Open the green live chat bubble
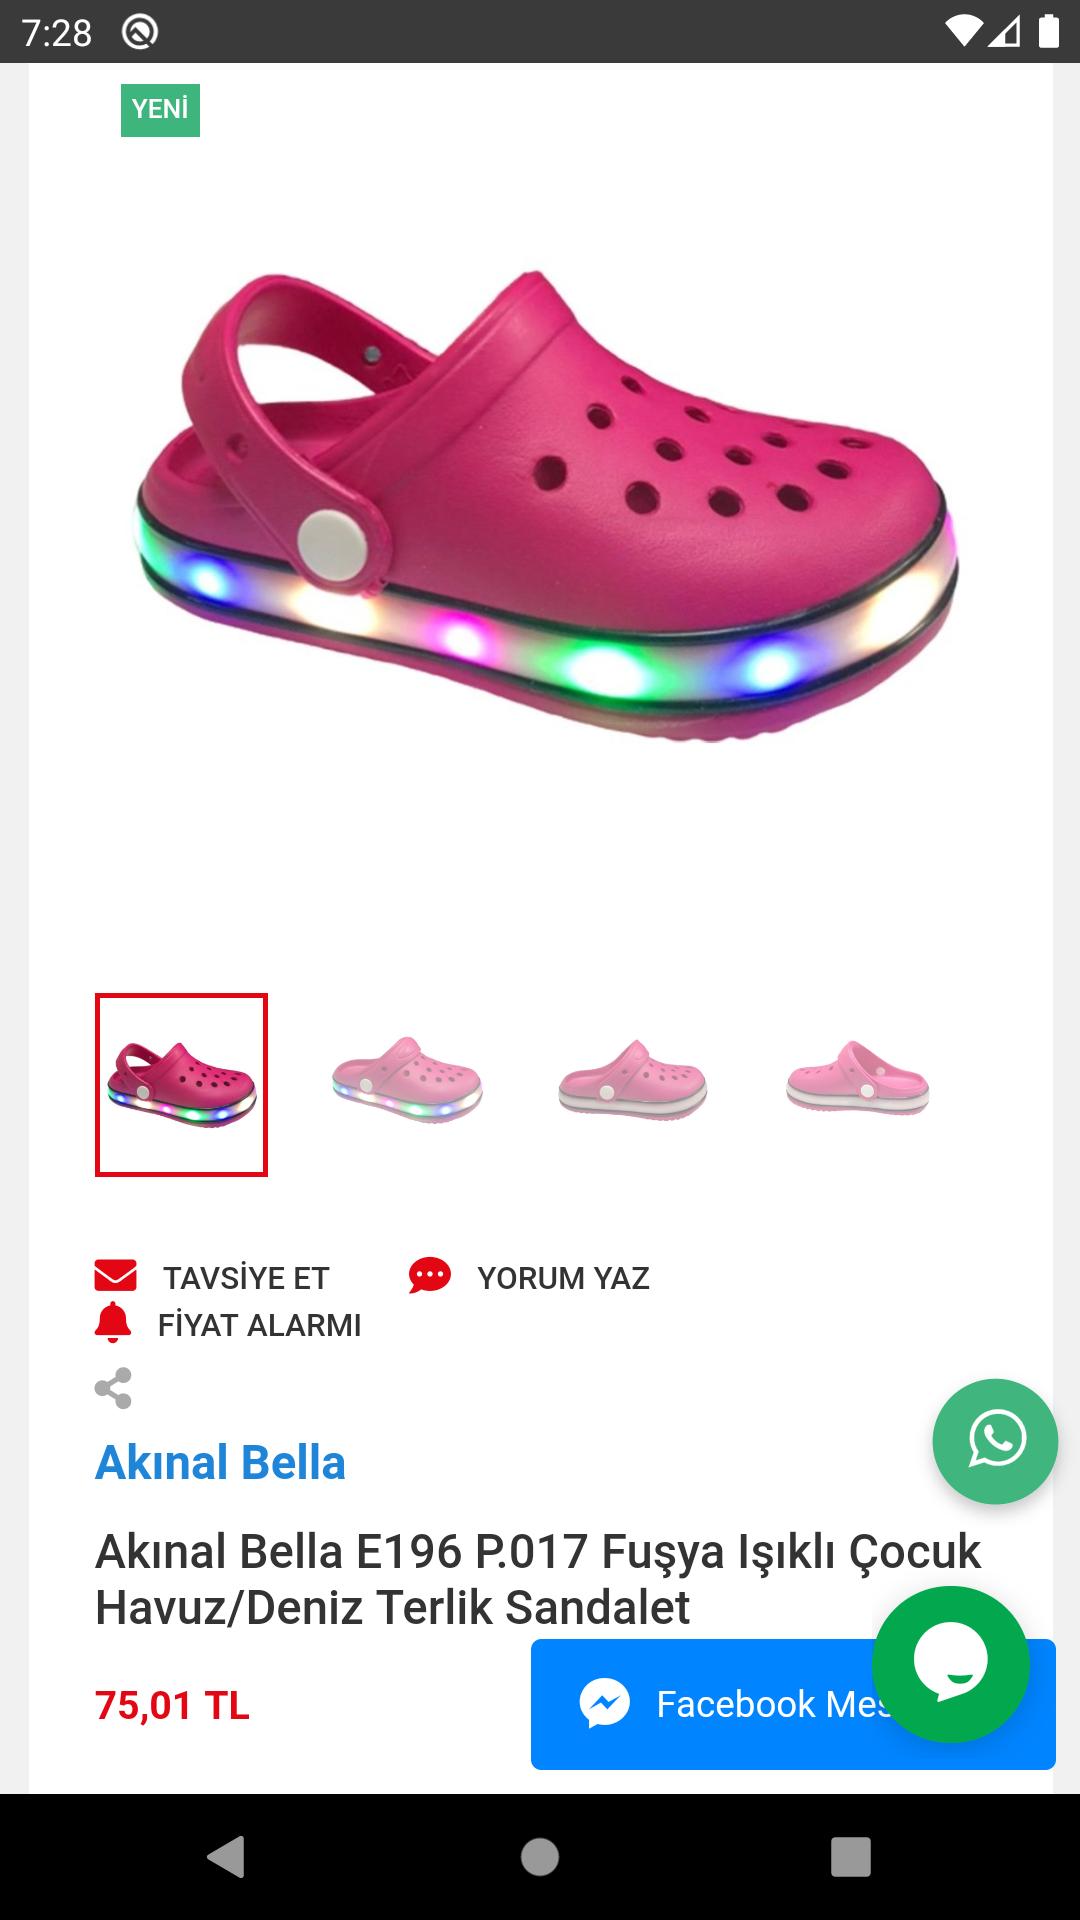 tap(951, 1664)
